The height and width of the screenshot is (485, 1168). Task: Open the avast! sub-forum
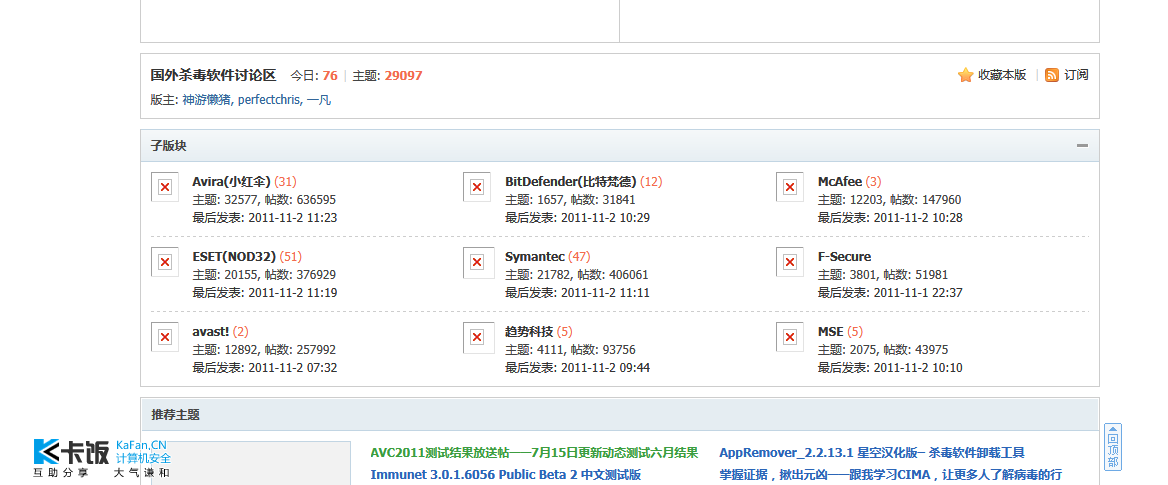point(211,332)
